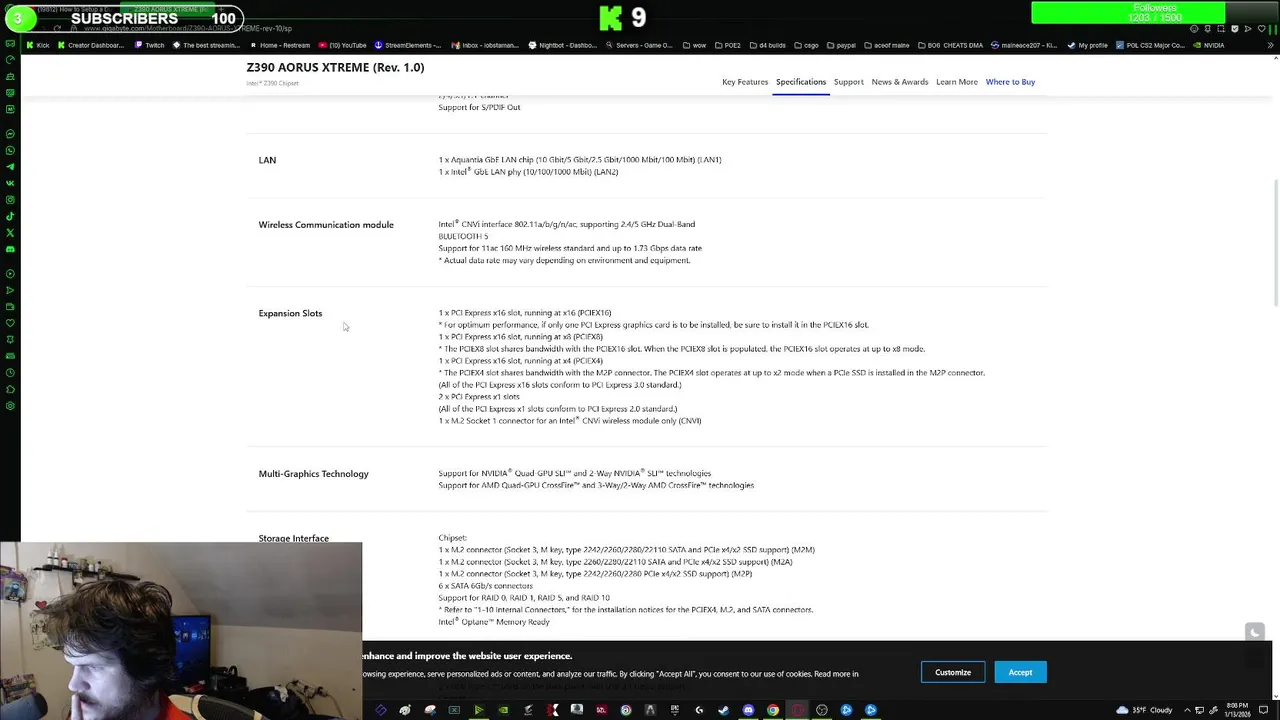This screenshot has height=720, width=1280.
Task: Open Instagram in the sidebar
Action: [x=10, y=199]
